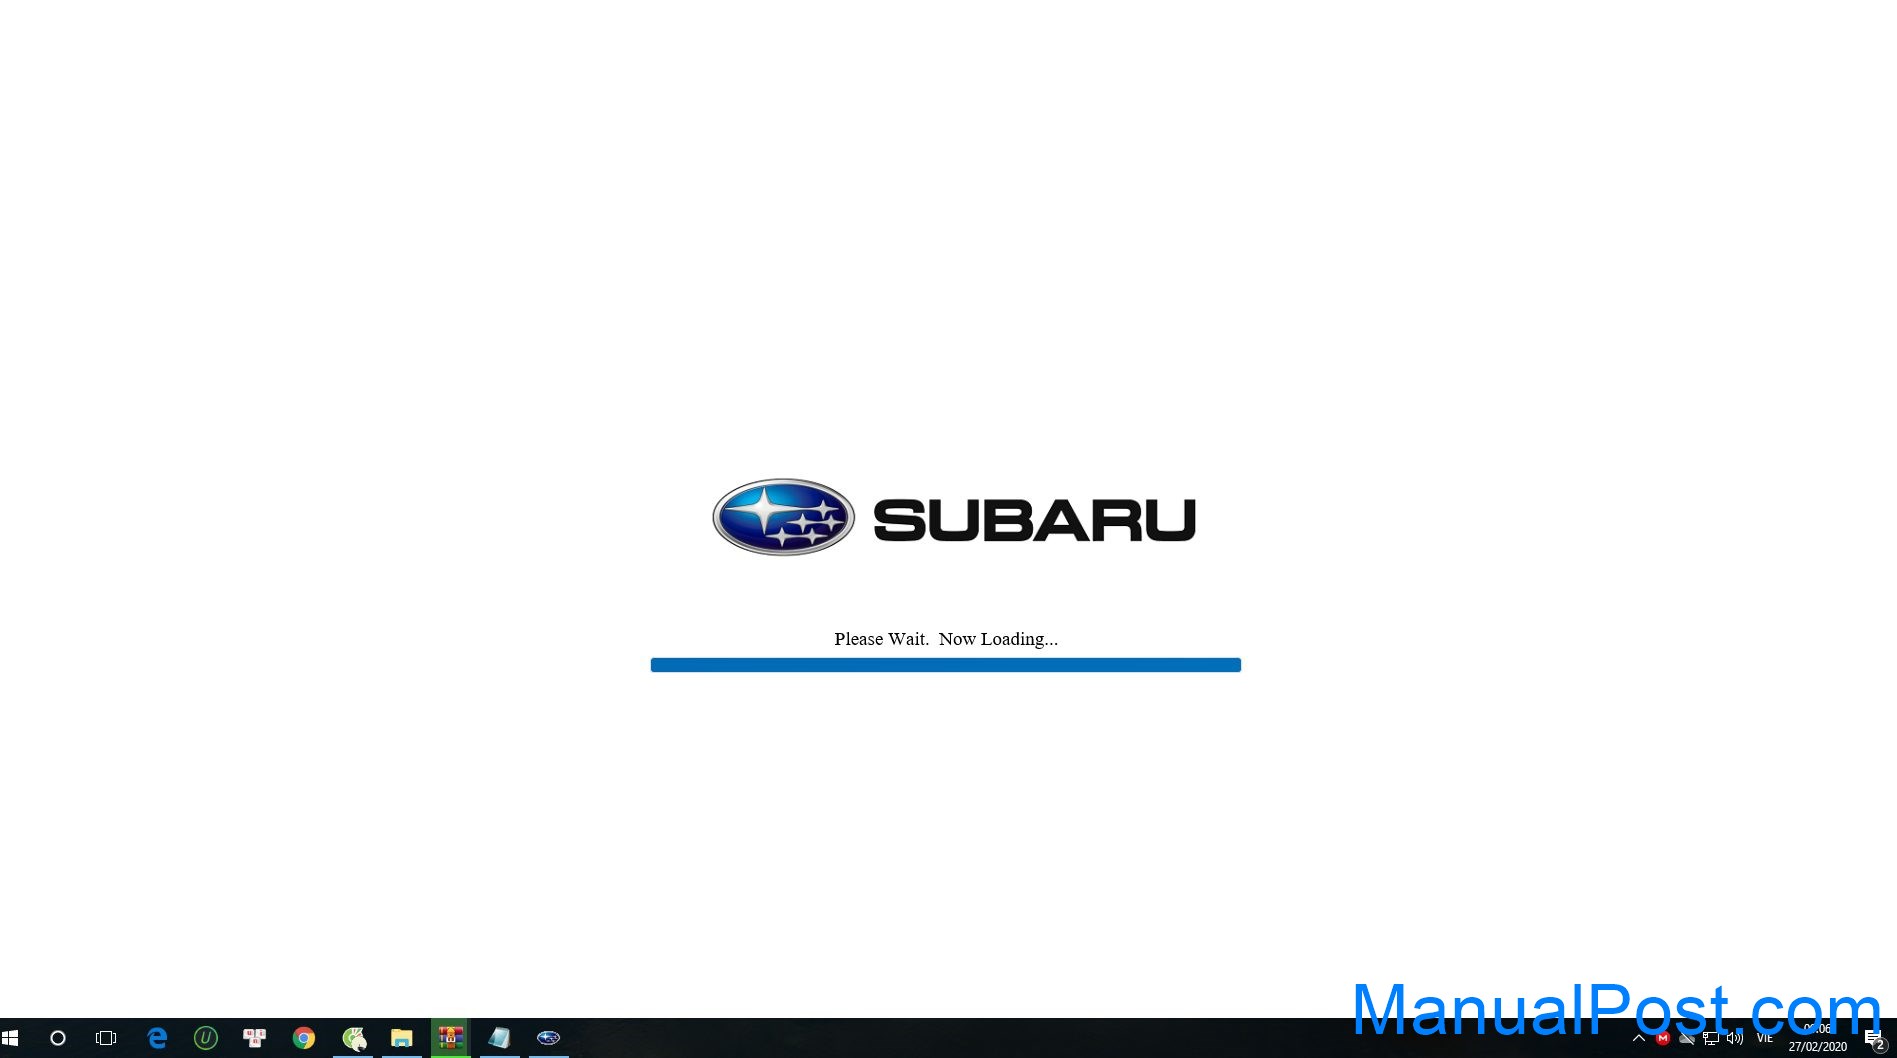Viewport: 1897px width, 1058px height.
Task: Click the Subaru star emblem logo
Action: point(784,517)
